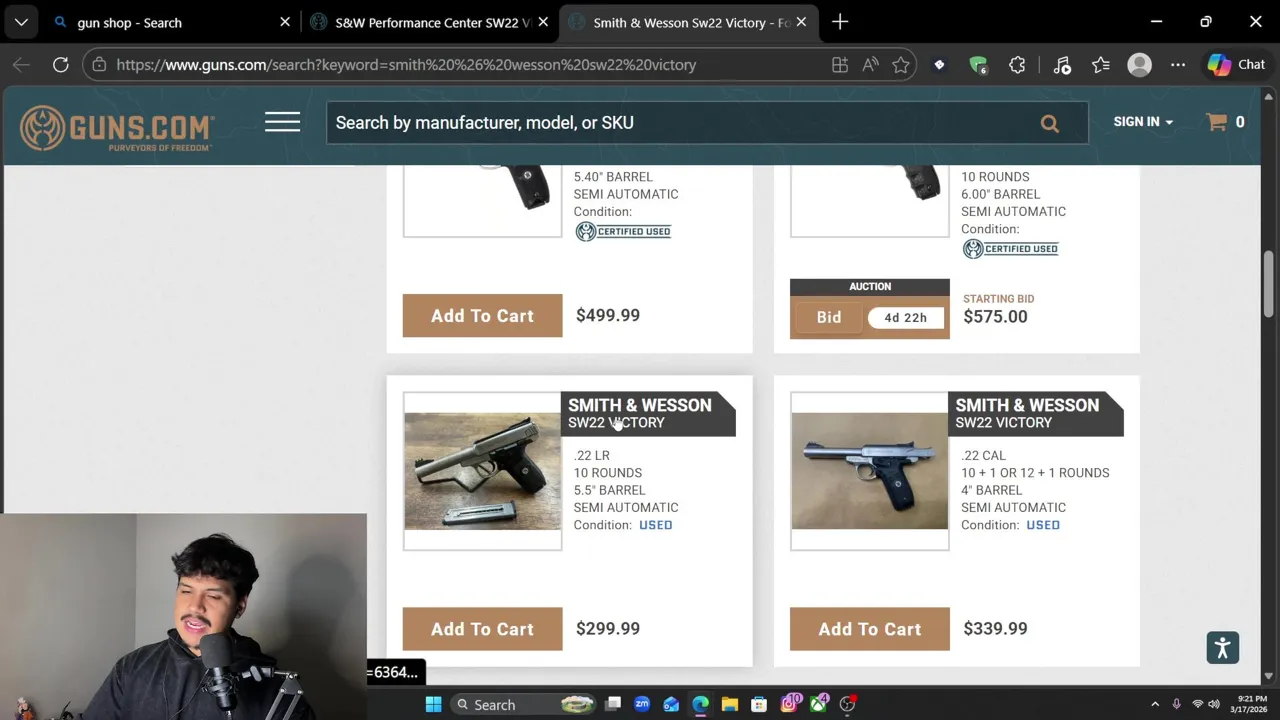The height and width of the screenshot is (720, 1280).
Task: Bid on the $575.00 auction item
Action: point(828,317)
